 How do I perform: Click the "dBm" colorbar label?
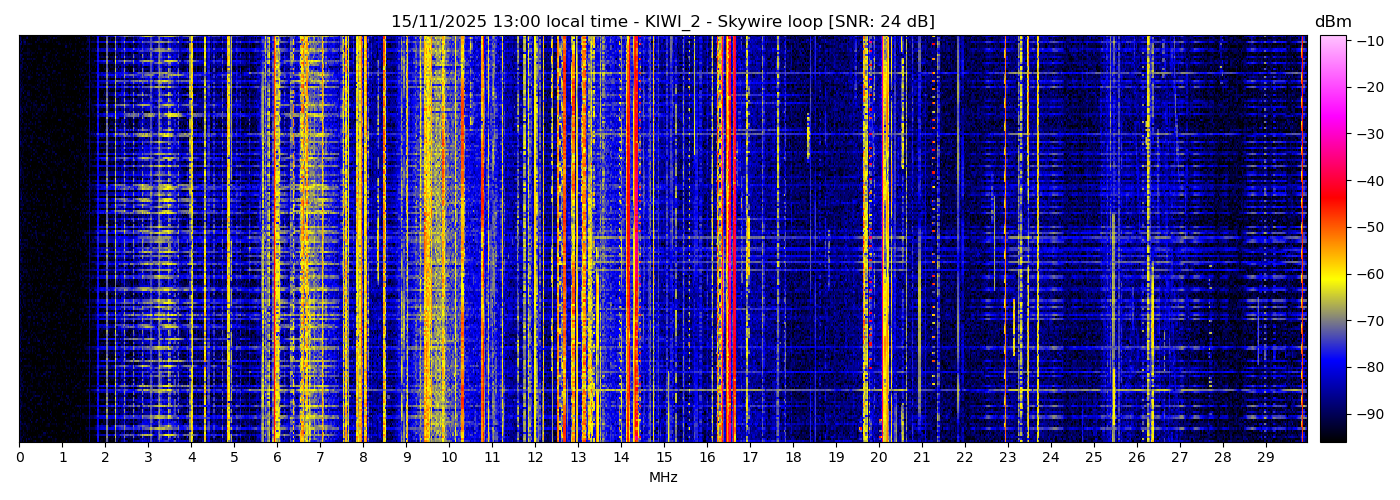tap(1332, 22)
